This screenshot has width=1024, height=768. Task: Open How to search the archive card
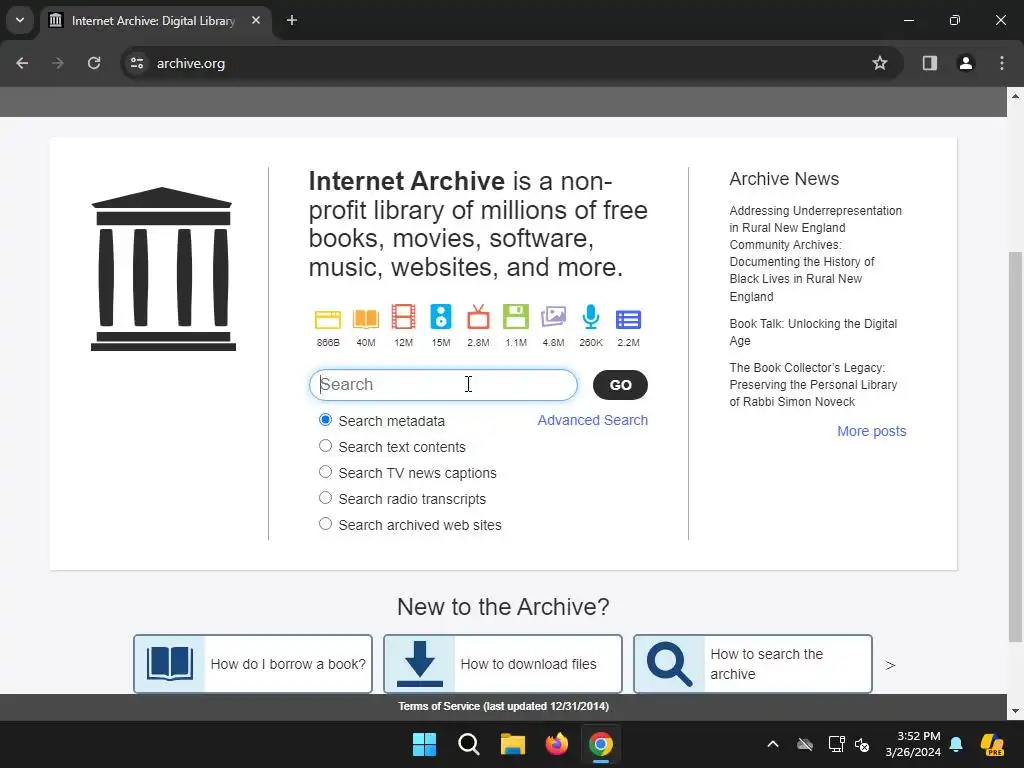tap(752, 664)
